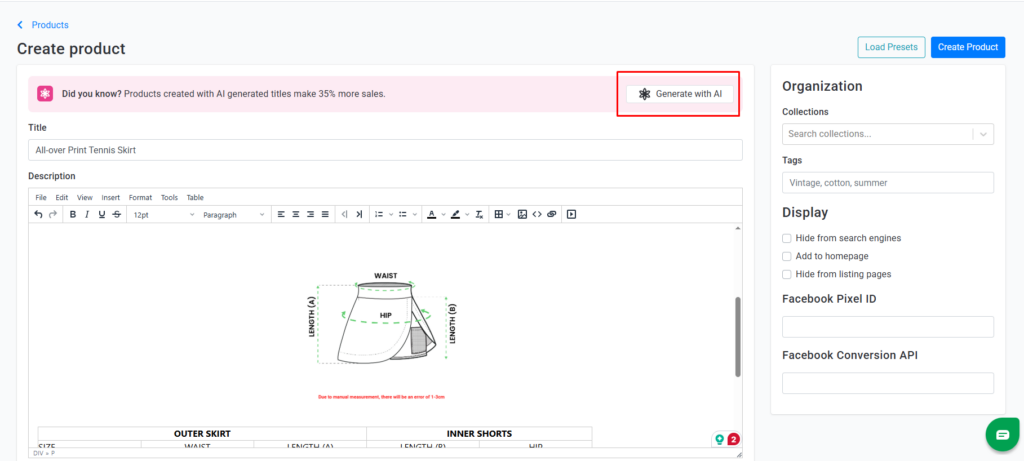The height and width of the screenshot is (461, 1024).
Task: Open the source code view icon
Action: (x=537, y=214)
